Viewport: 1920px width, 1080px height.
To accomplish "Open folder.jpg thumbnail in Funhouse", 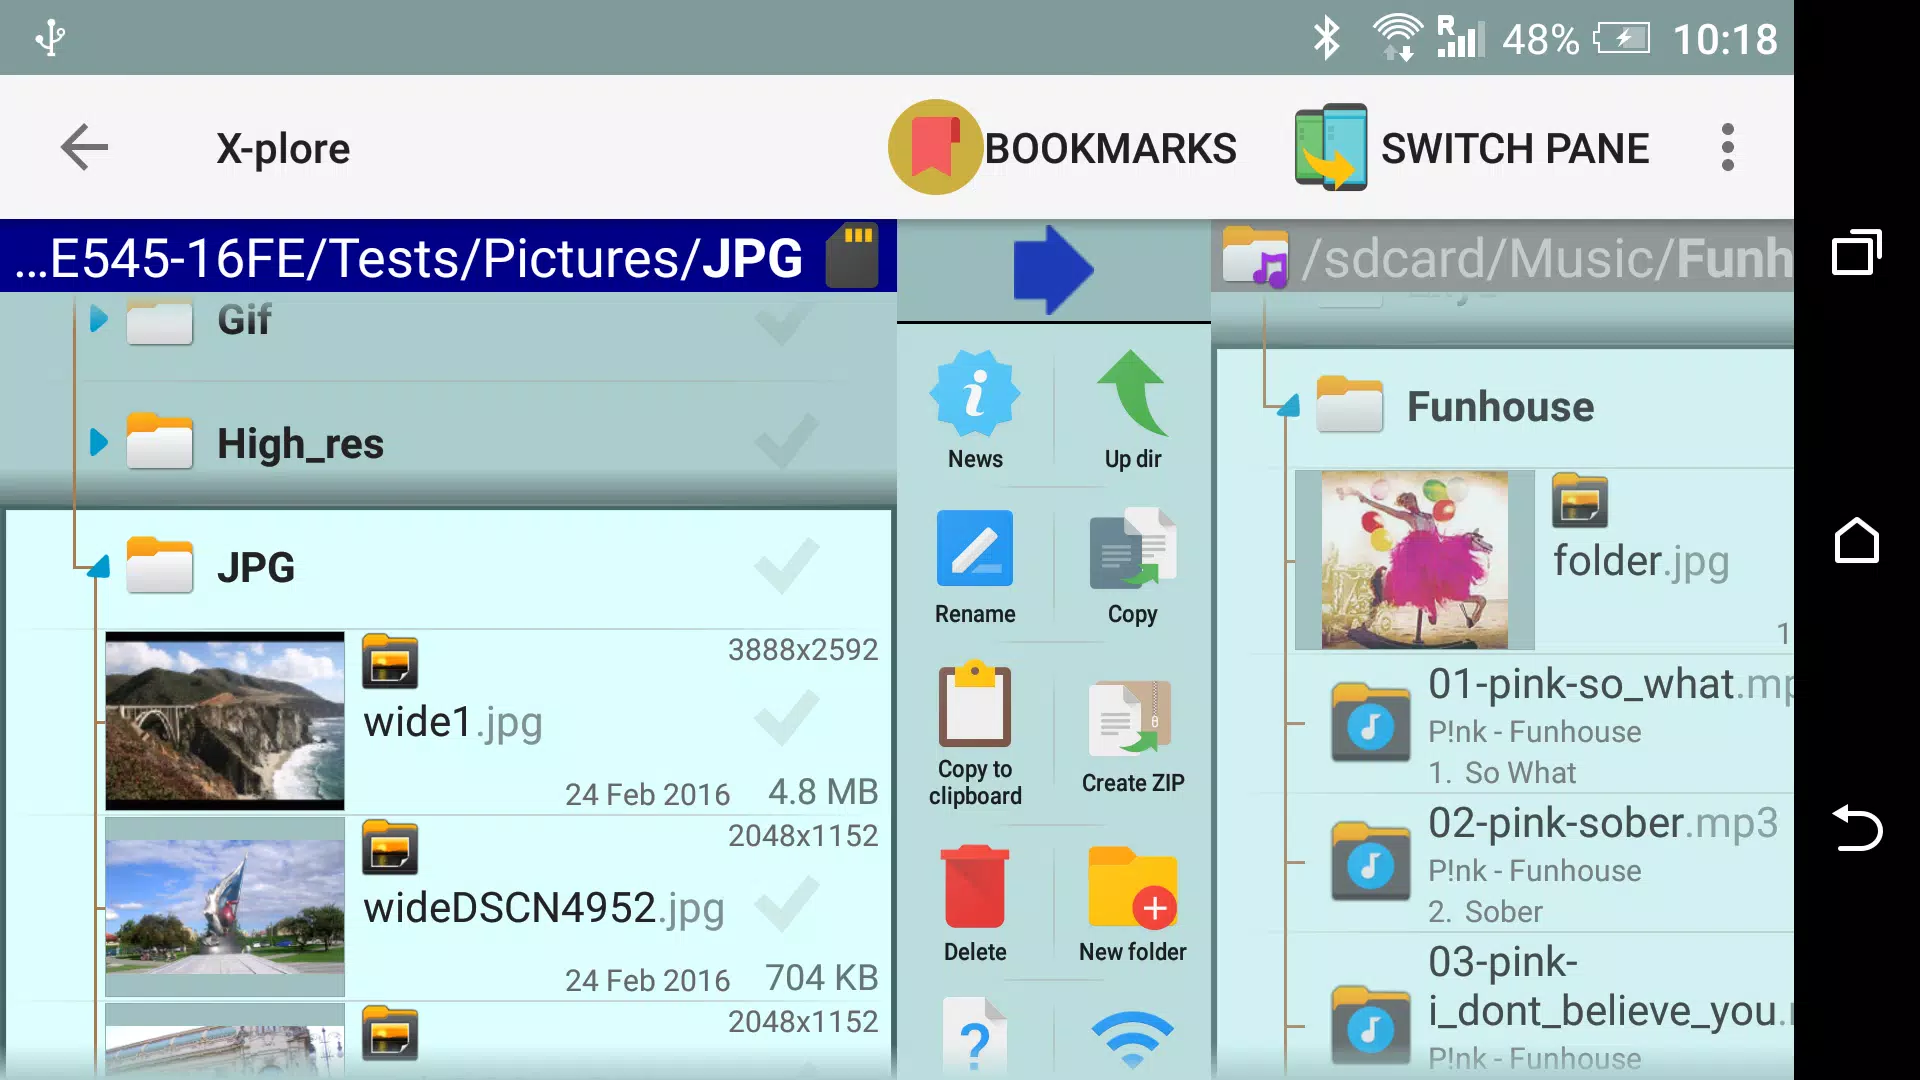I will (1414, 559).
